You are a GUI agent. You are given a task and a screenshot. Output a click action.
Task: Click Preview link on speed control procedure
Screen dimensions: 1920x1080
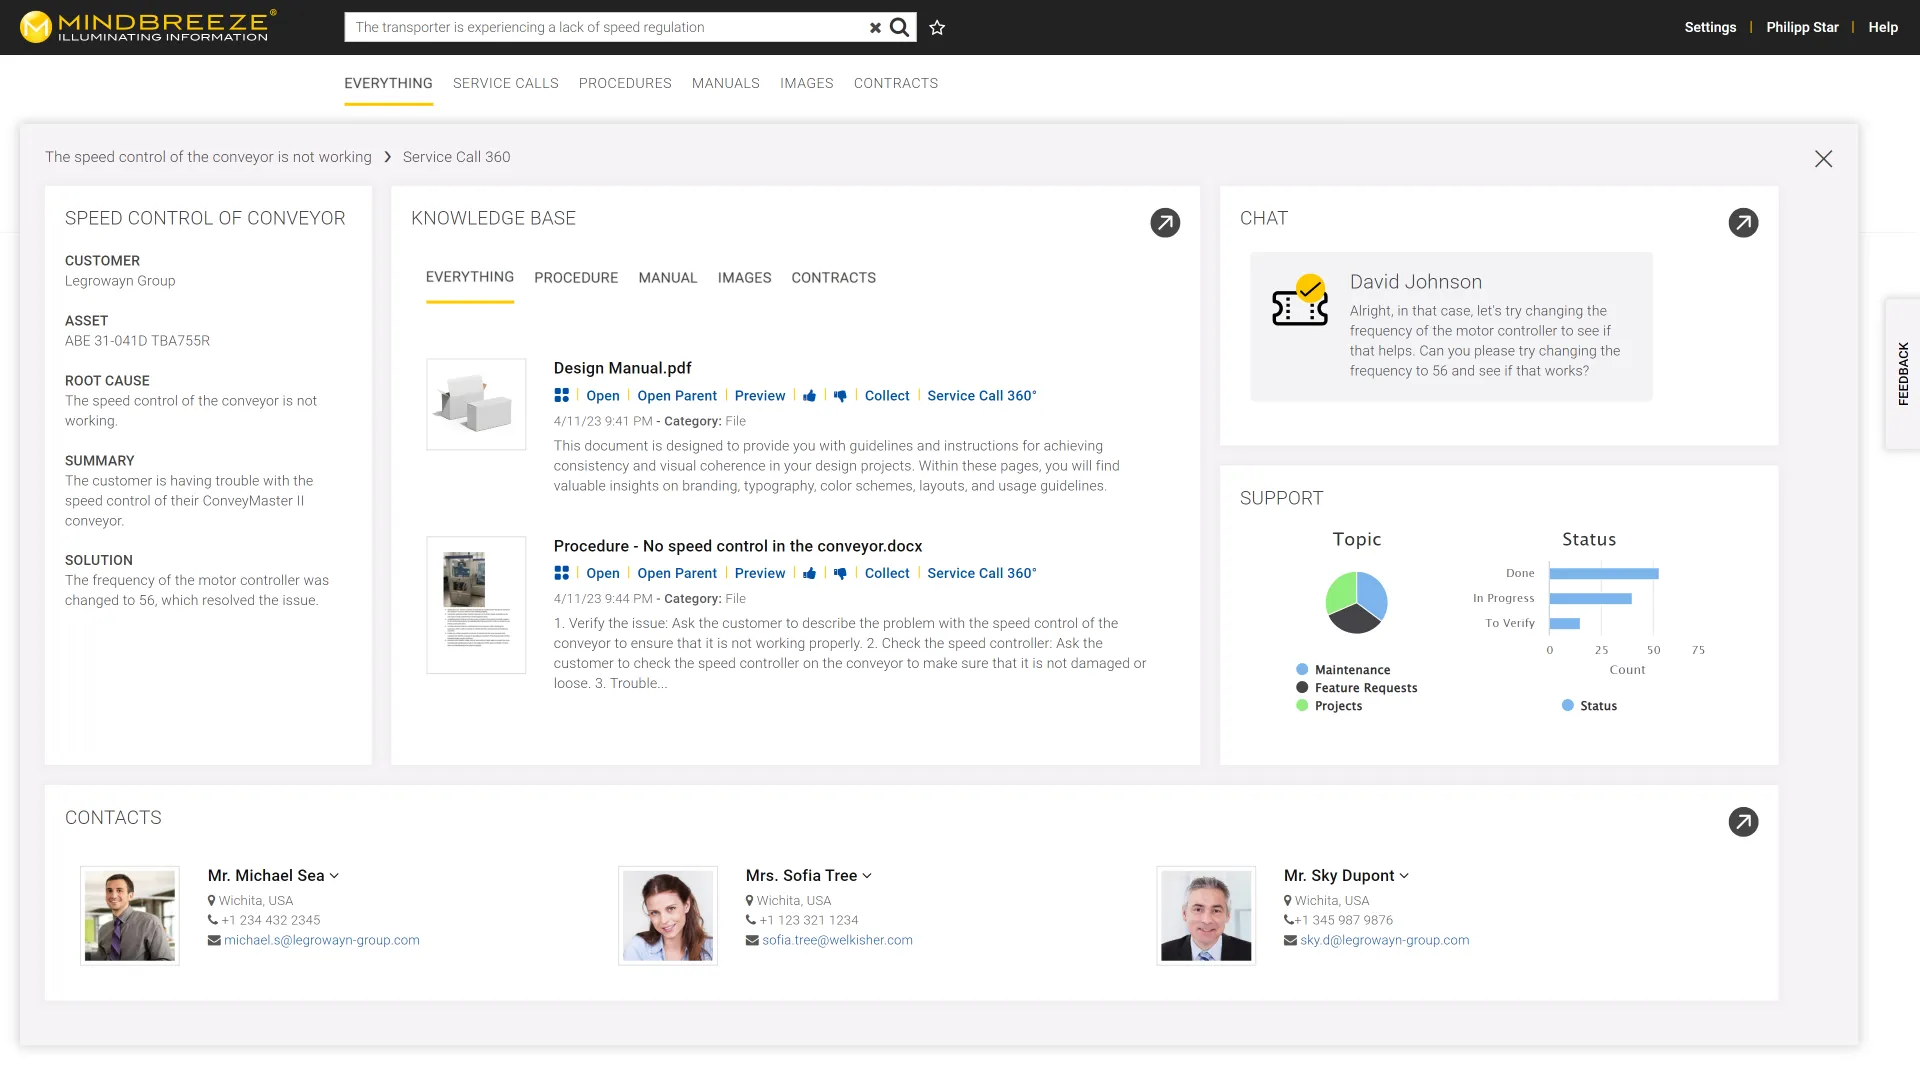[x=760, y=572]
